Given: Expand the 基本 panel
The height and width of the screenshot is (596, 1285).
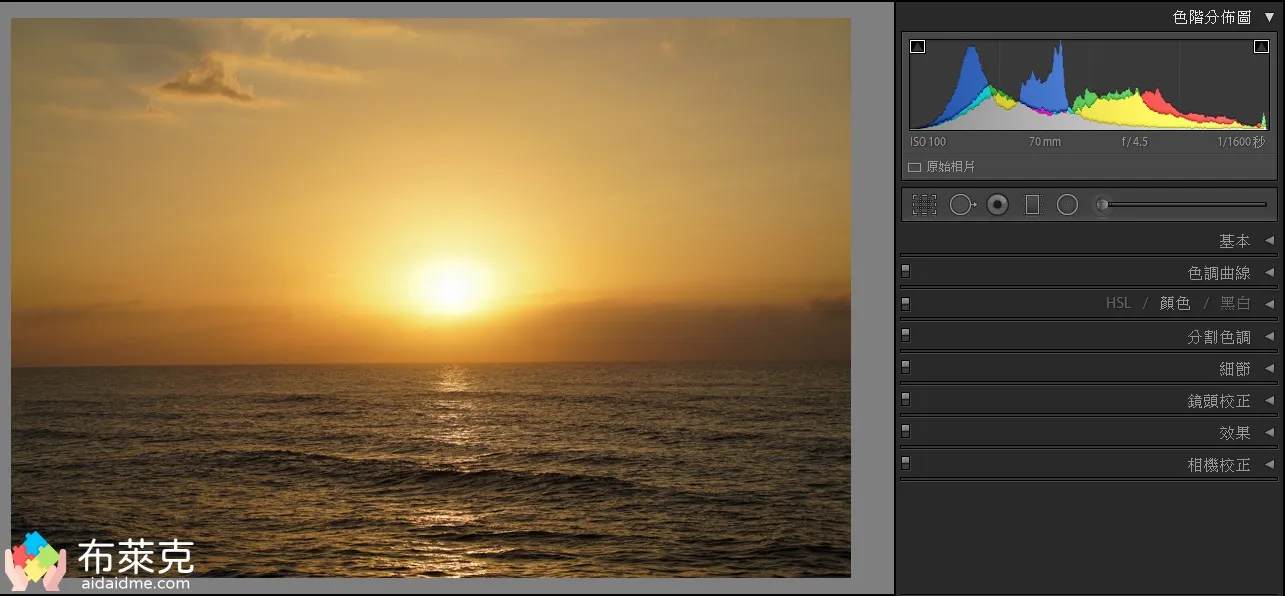Looking at the screenshot, I should click(x=1234, y=241).
